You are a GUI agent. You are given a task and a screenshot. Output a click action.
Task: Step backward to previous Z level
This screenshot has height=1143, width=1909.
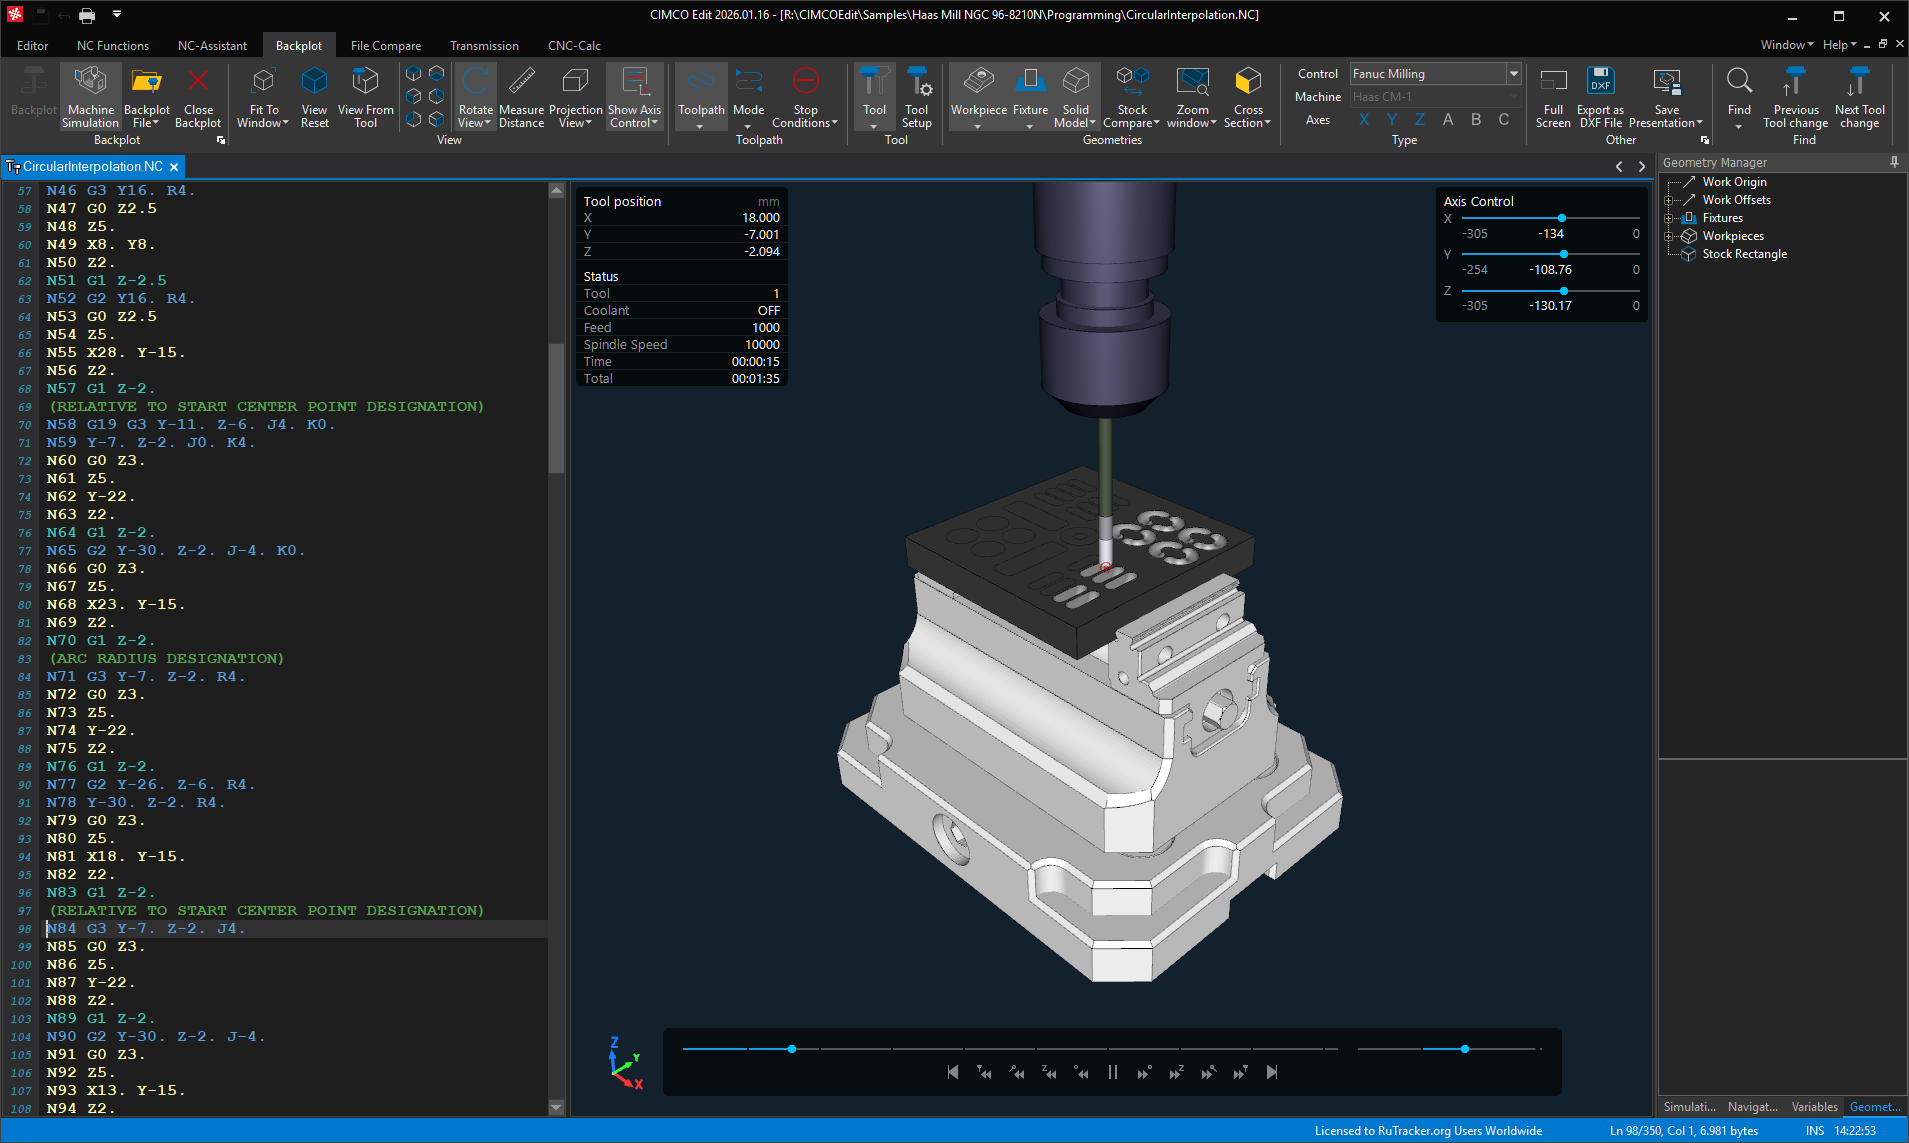[1049, 1072]
